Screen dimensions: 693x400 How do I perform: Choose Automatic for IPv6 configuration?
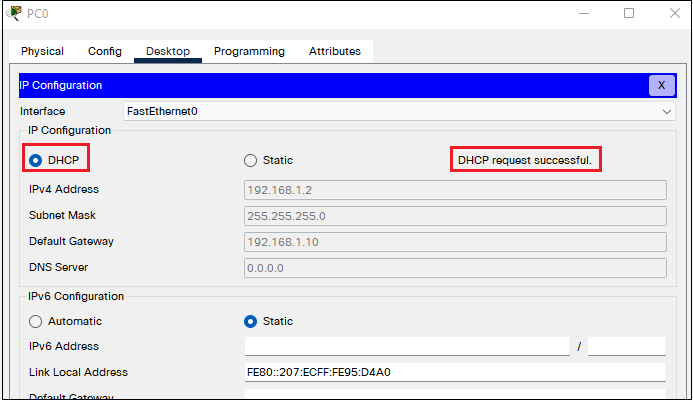(35, 321)
